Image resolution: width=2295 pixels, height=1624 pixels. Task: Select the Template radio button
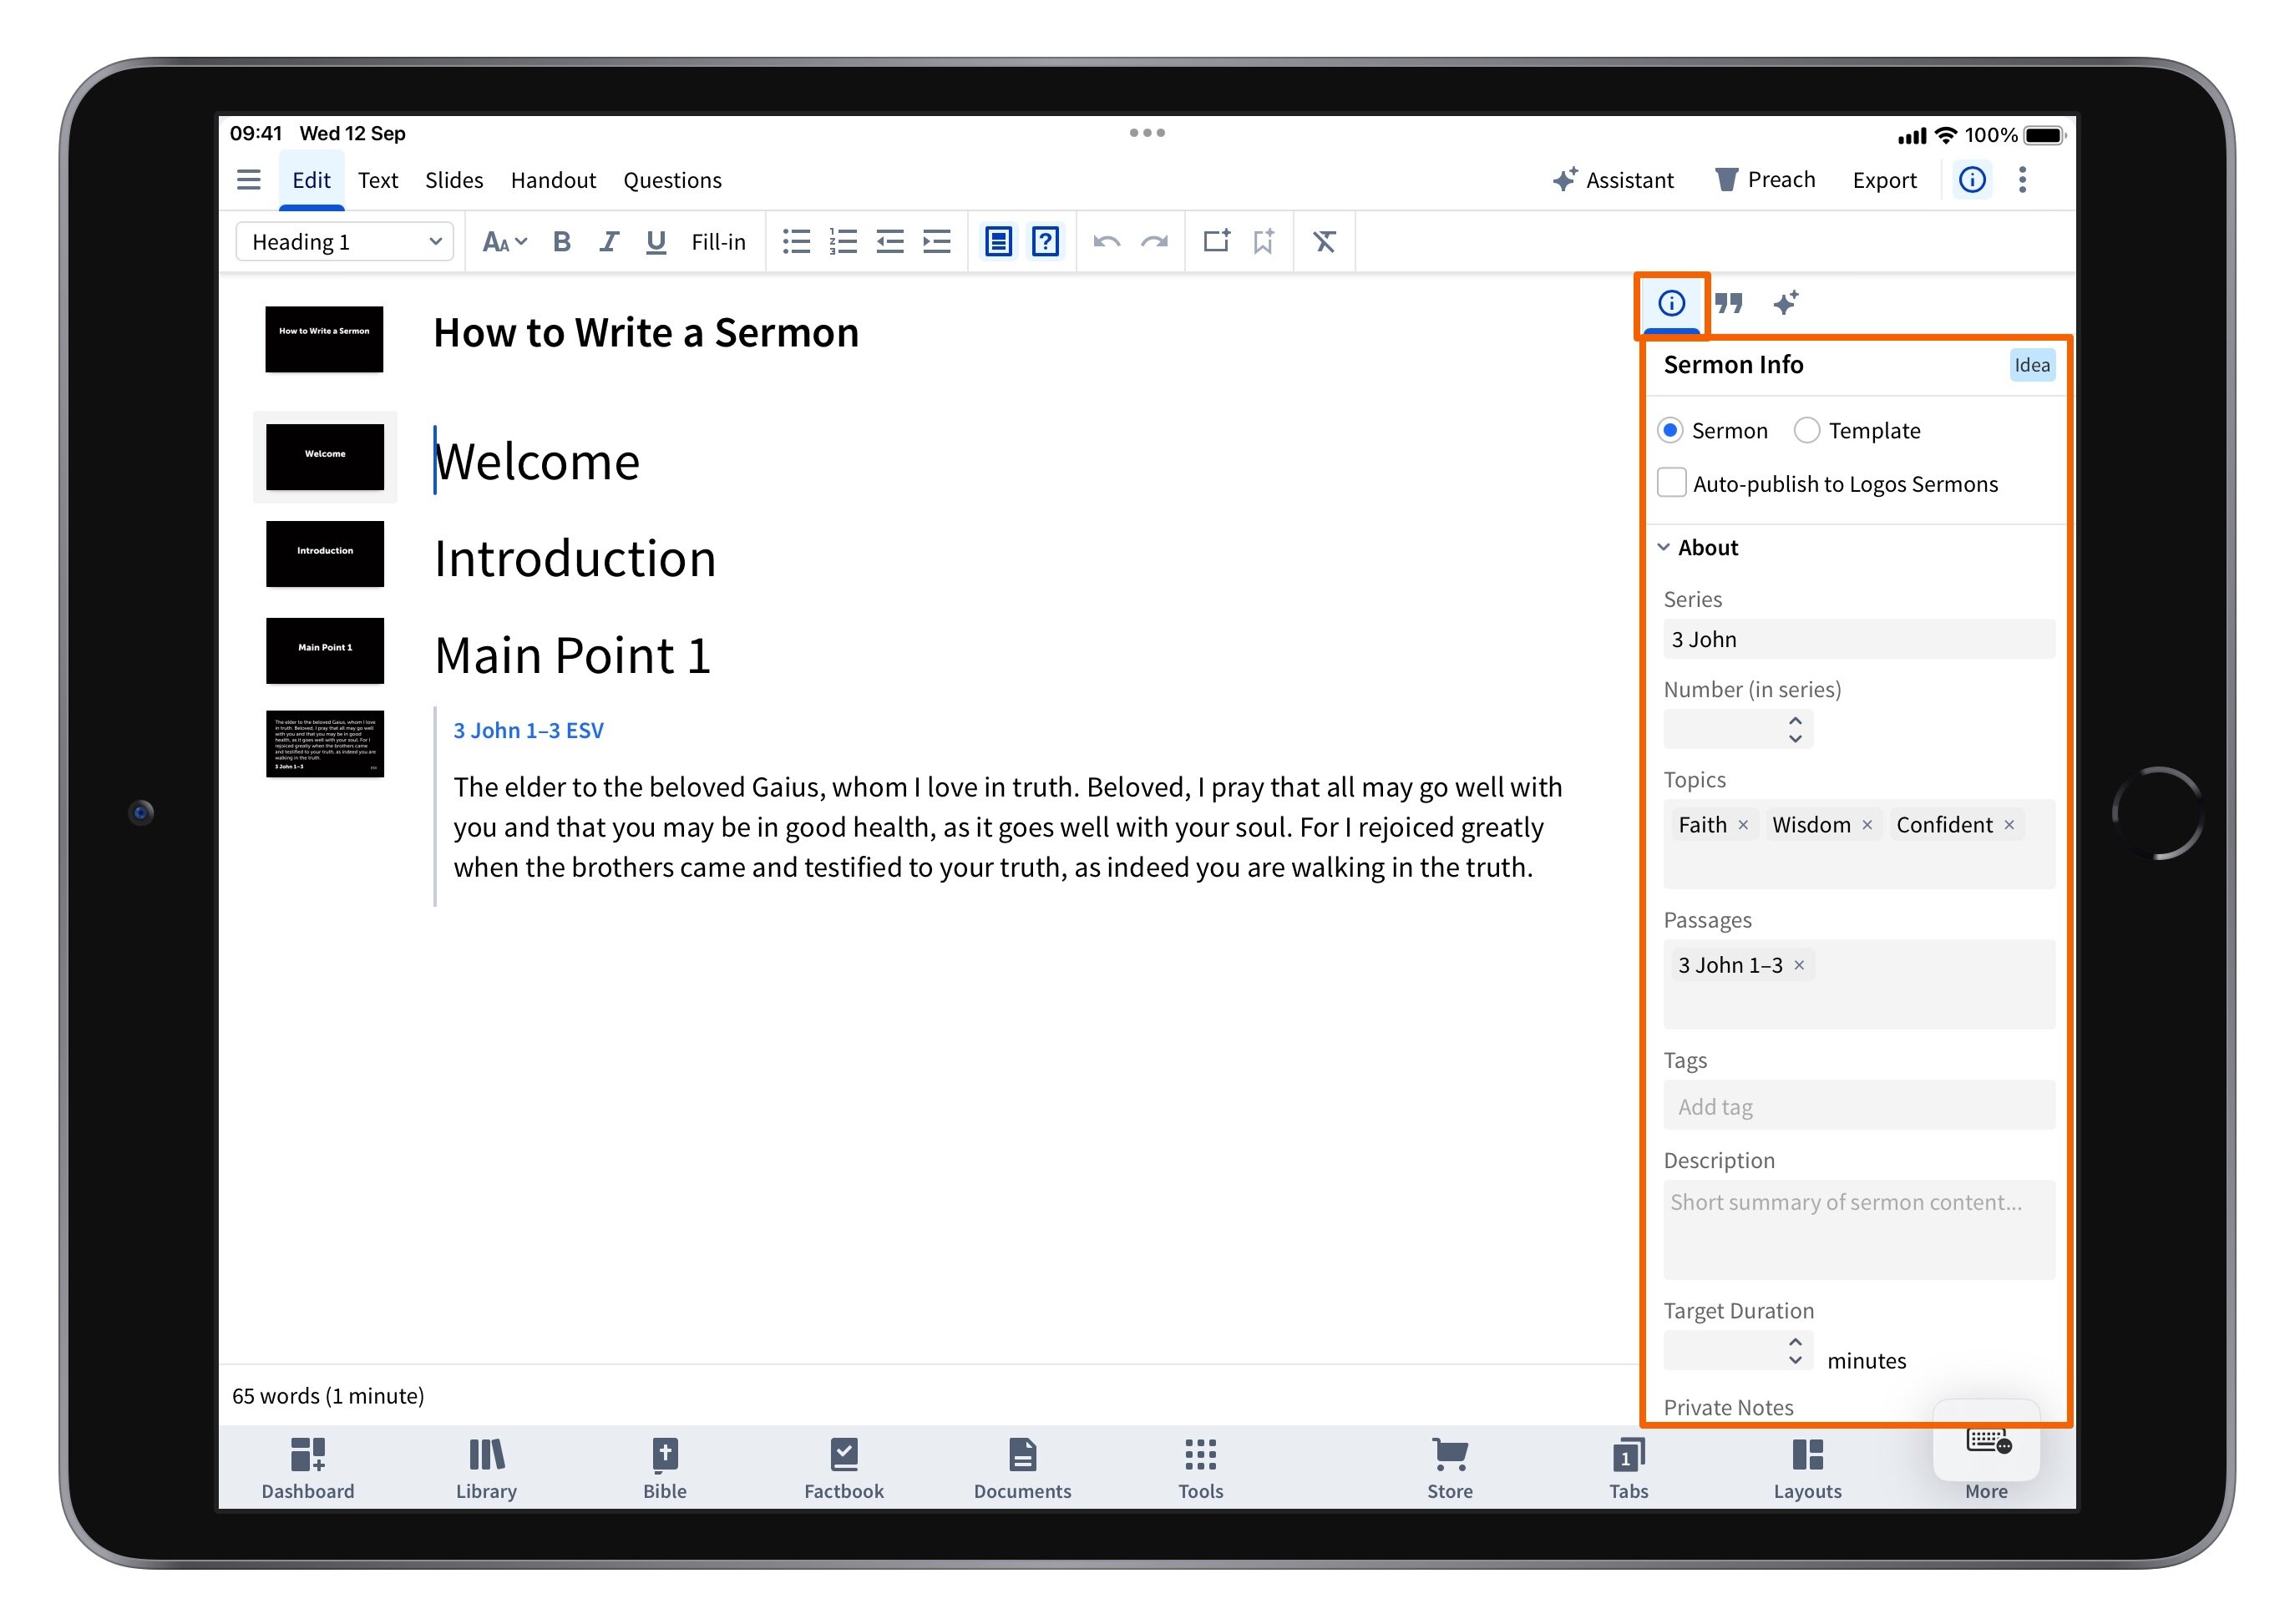tap(1806, 431)
